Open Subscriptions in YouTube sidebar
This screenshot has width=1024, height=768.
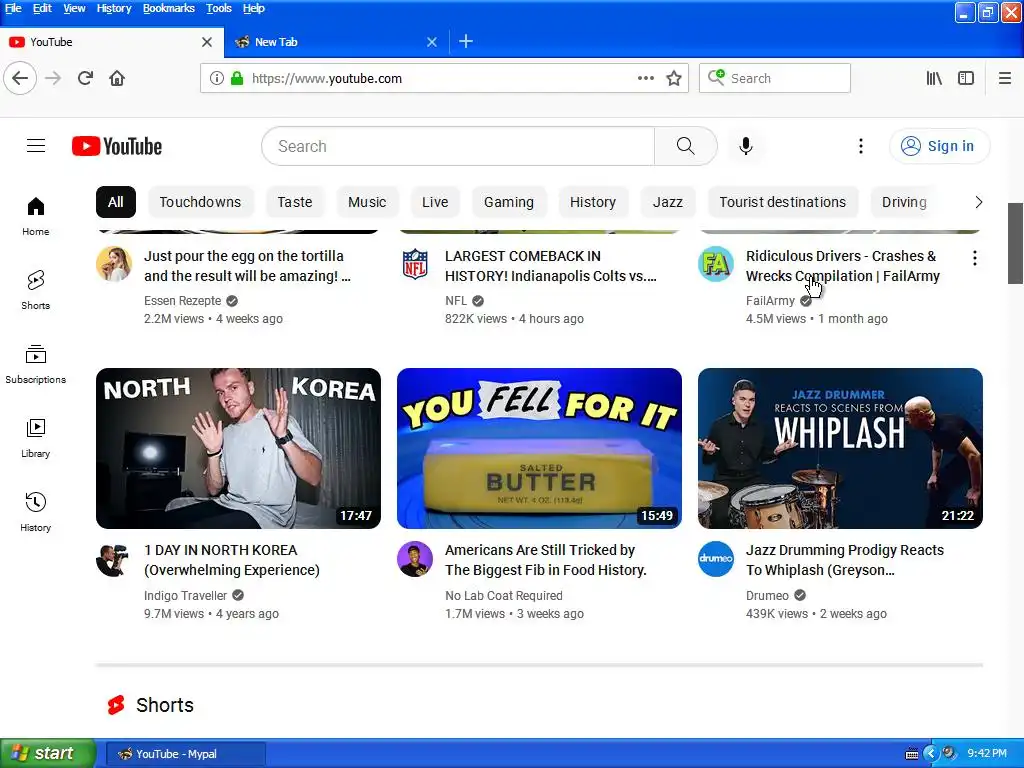tap(36, 364)
